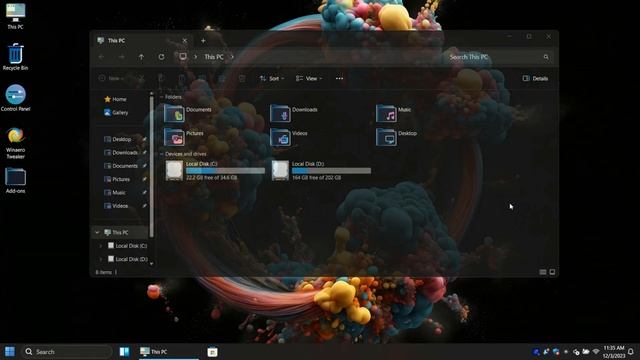Image resolution: width=640 pixels, height=360 pixels.
Task: Open the Sort dropdown
Action: [272, 78]
